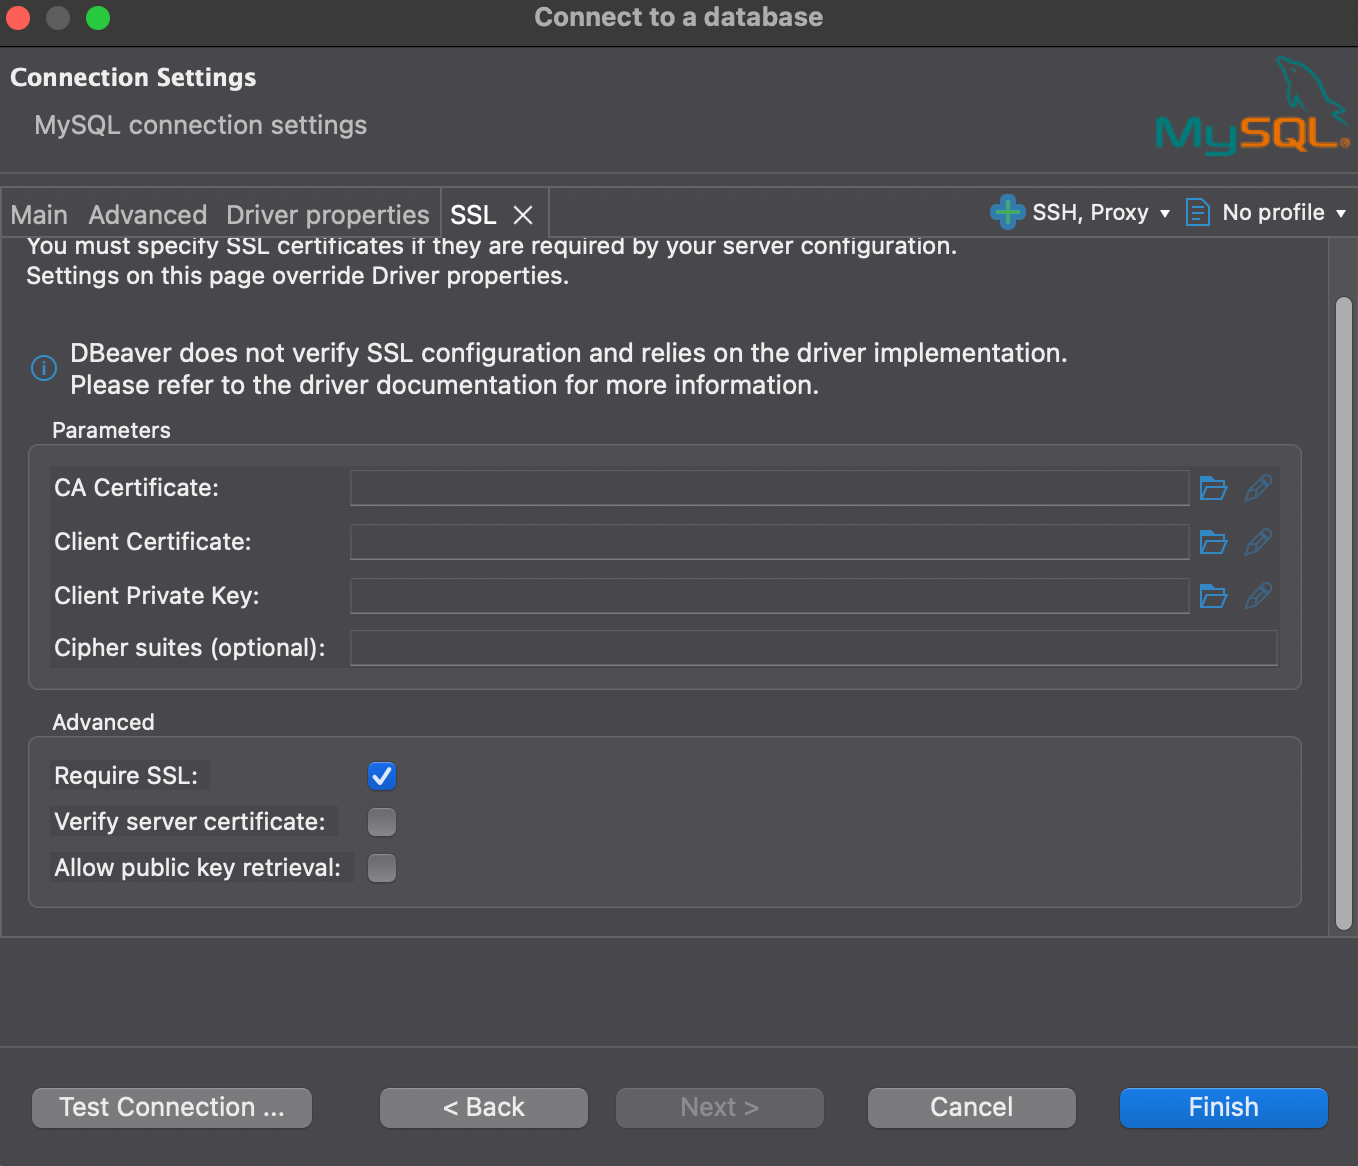The width and height of the screenshot is (1358, 1166).
Task: Enable Allow public key retrieval checkbox
Action: pyautogui.click(x=382, y=868)
